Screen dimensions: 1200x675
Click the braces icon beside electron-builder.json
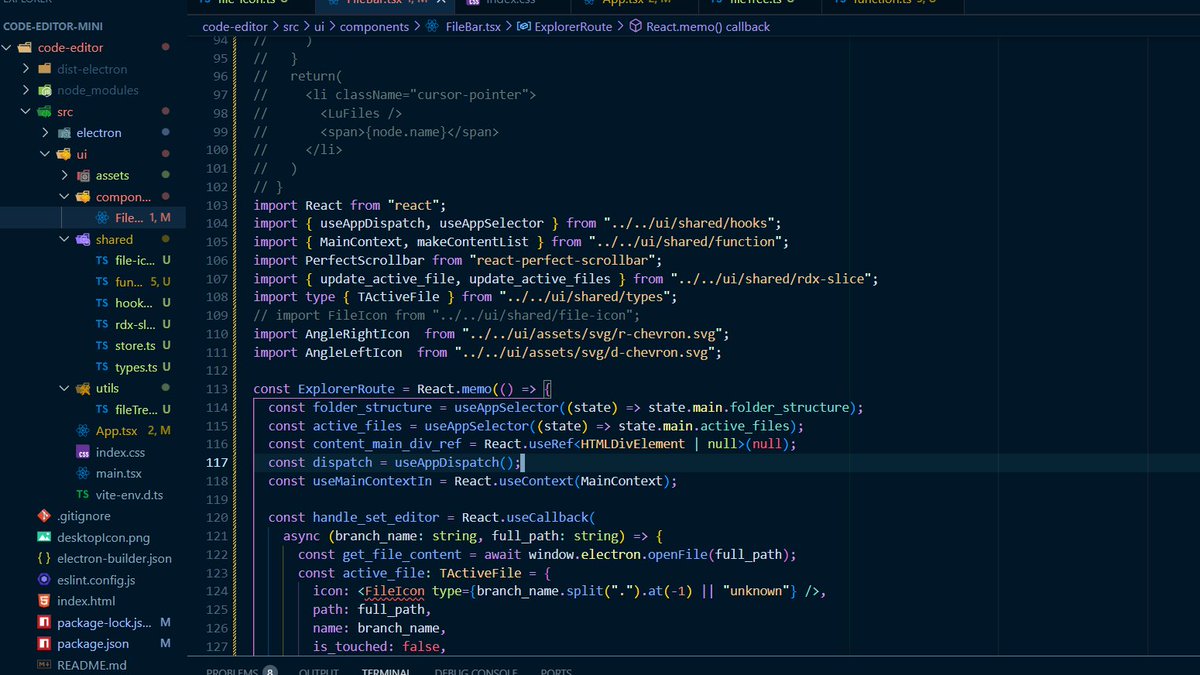[x=44, y=559]
